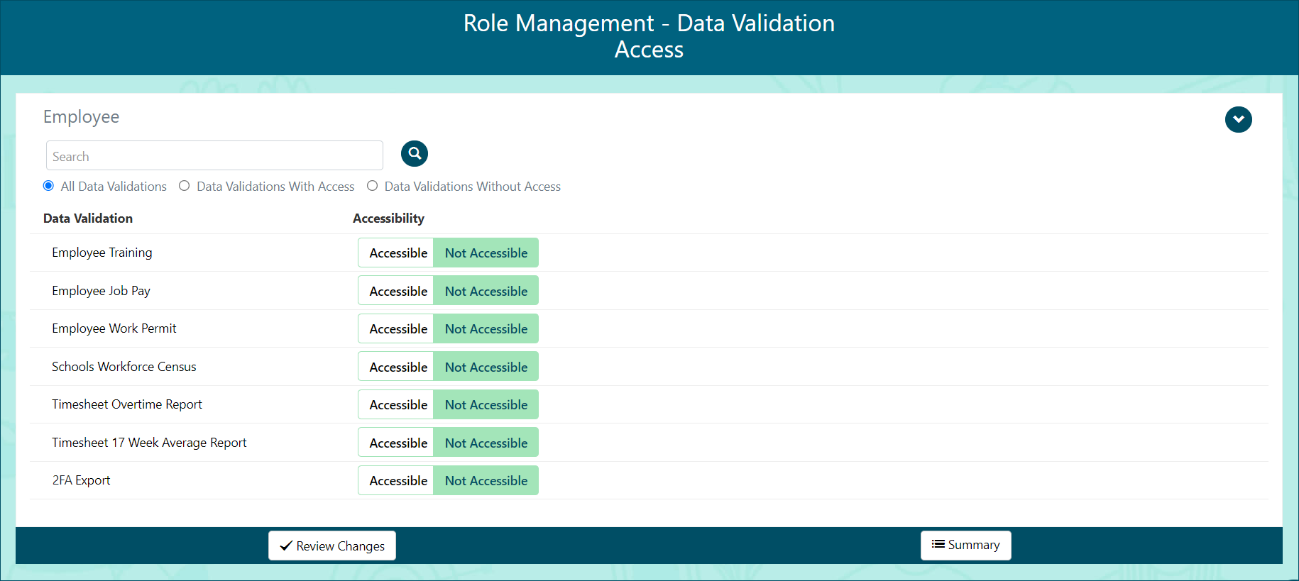Click the Schools Workforce Census label
1299x581 pixels.
click(124, 367)
